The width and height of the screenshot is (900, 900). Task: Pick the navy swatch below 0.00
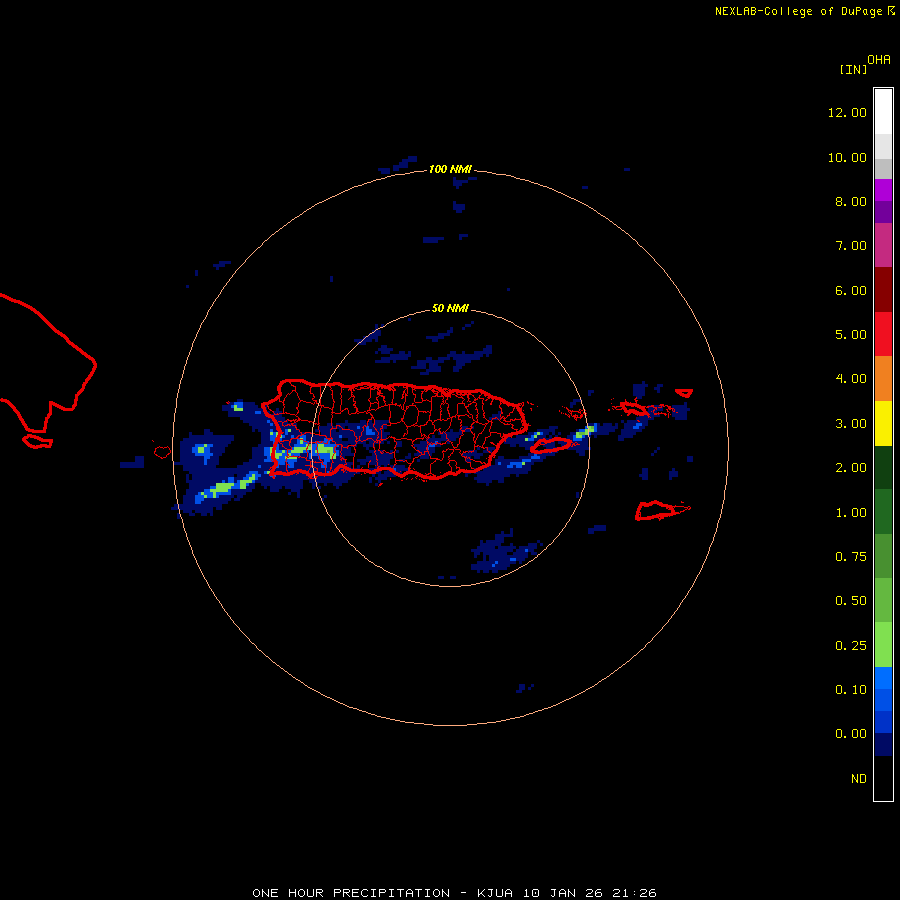(x=883, y=744)
